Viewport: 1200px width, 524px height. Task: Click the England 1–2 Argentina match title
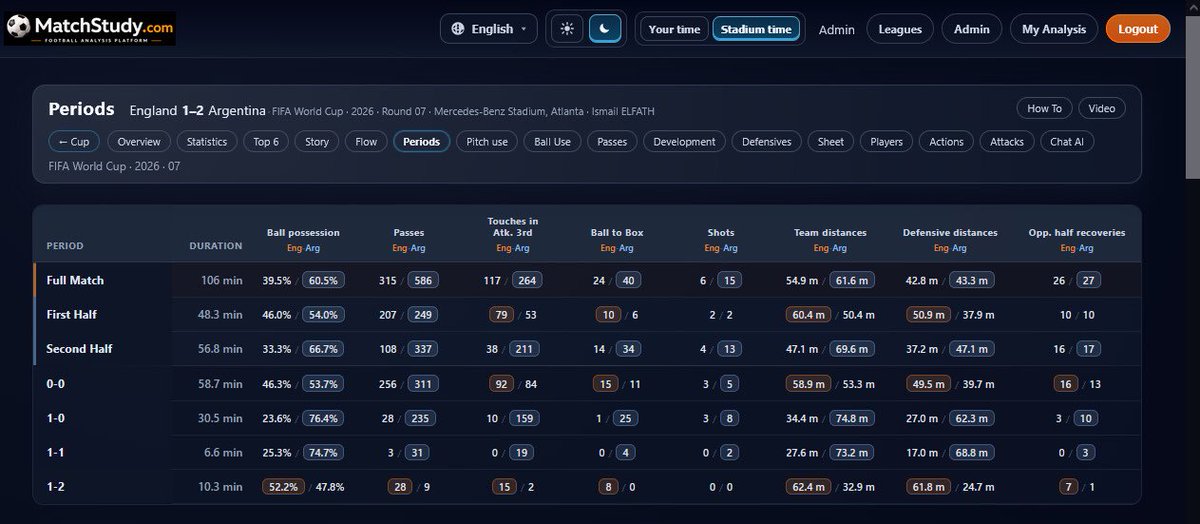[198, 109]
